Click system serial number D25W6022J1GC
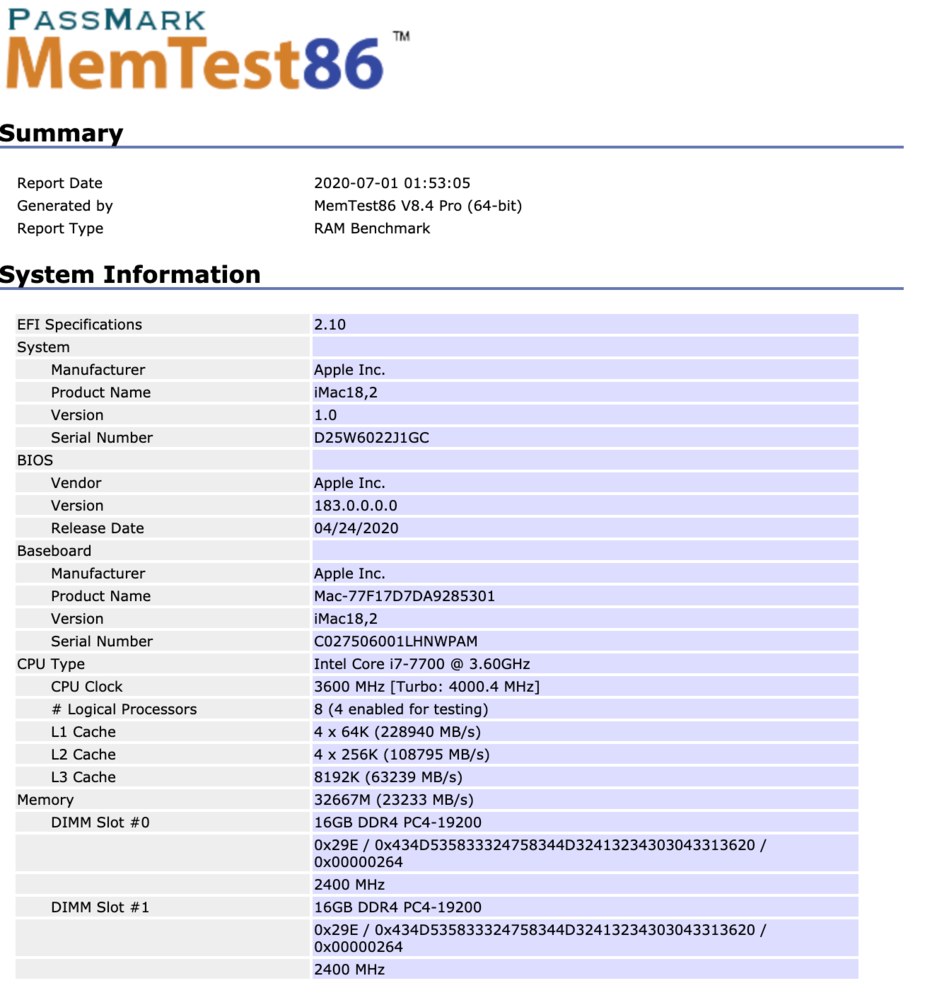The height and width of the screenshot is (1000, 949). [371, 438]
